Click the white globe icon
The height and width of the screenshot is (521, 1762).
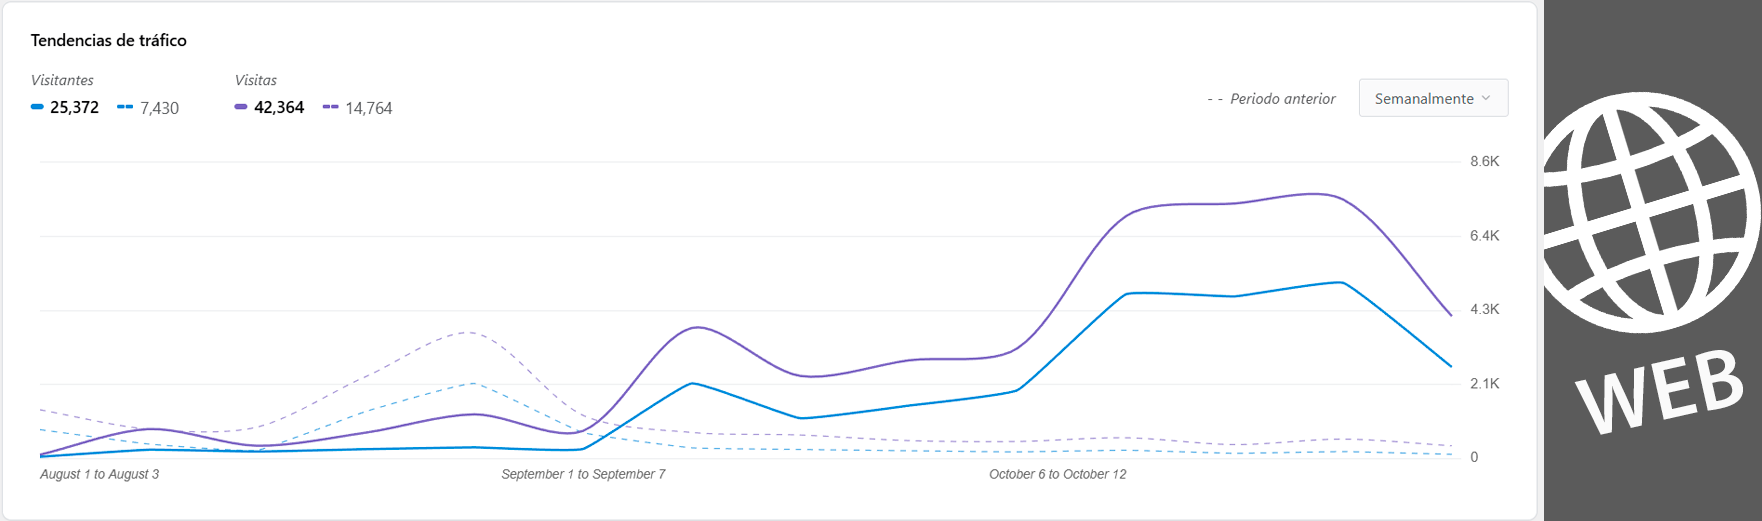click(1650, 212)
